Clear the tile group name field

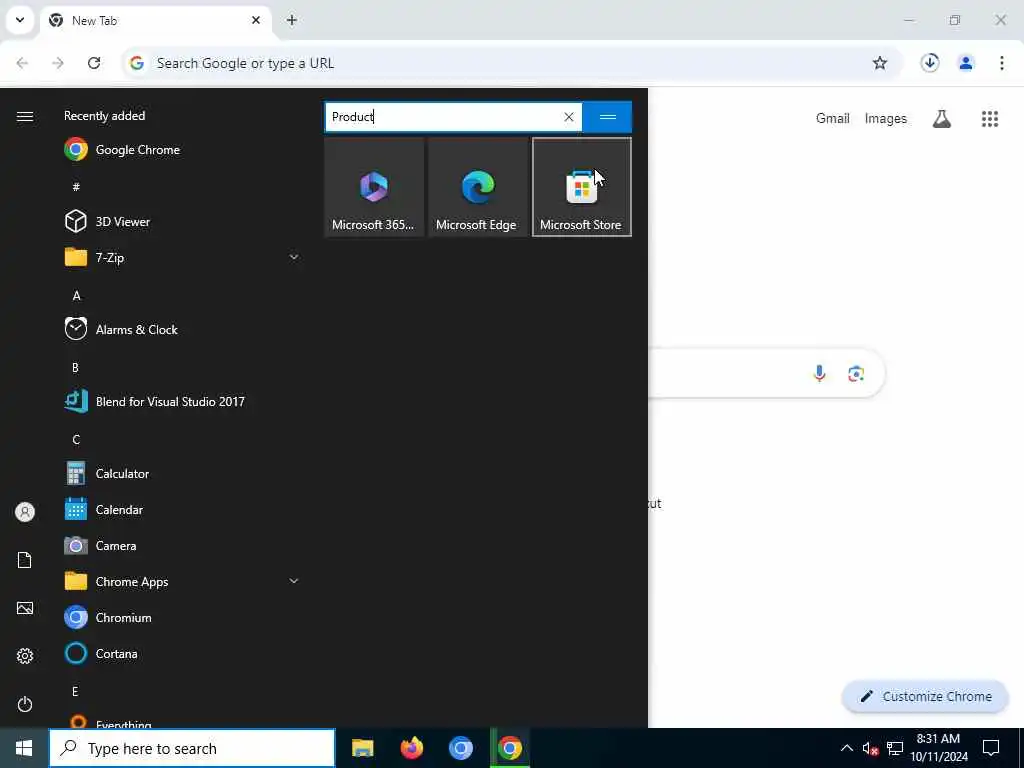[569, 117]
